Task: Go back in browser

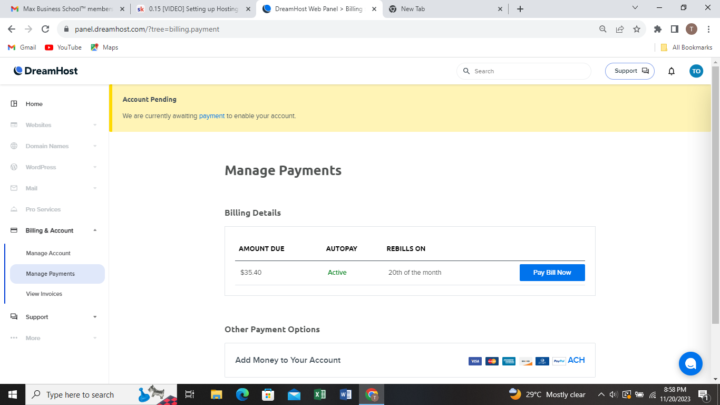Action: [11, 29]
